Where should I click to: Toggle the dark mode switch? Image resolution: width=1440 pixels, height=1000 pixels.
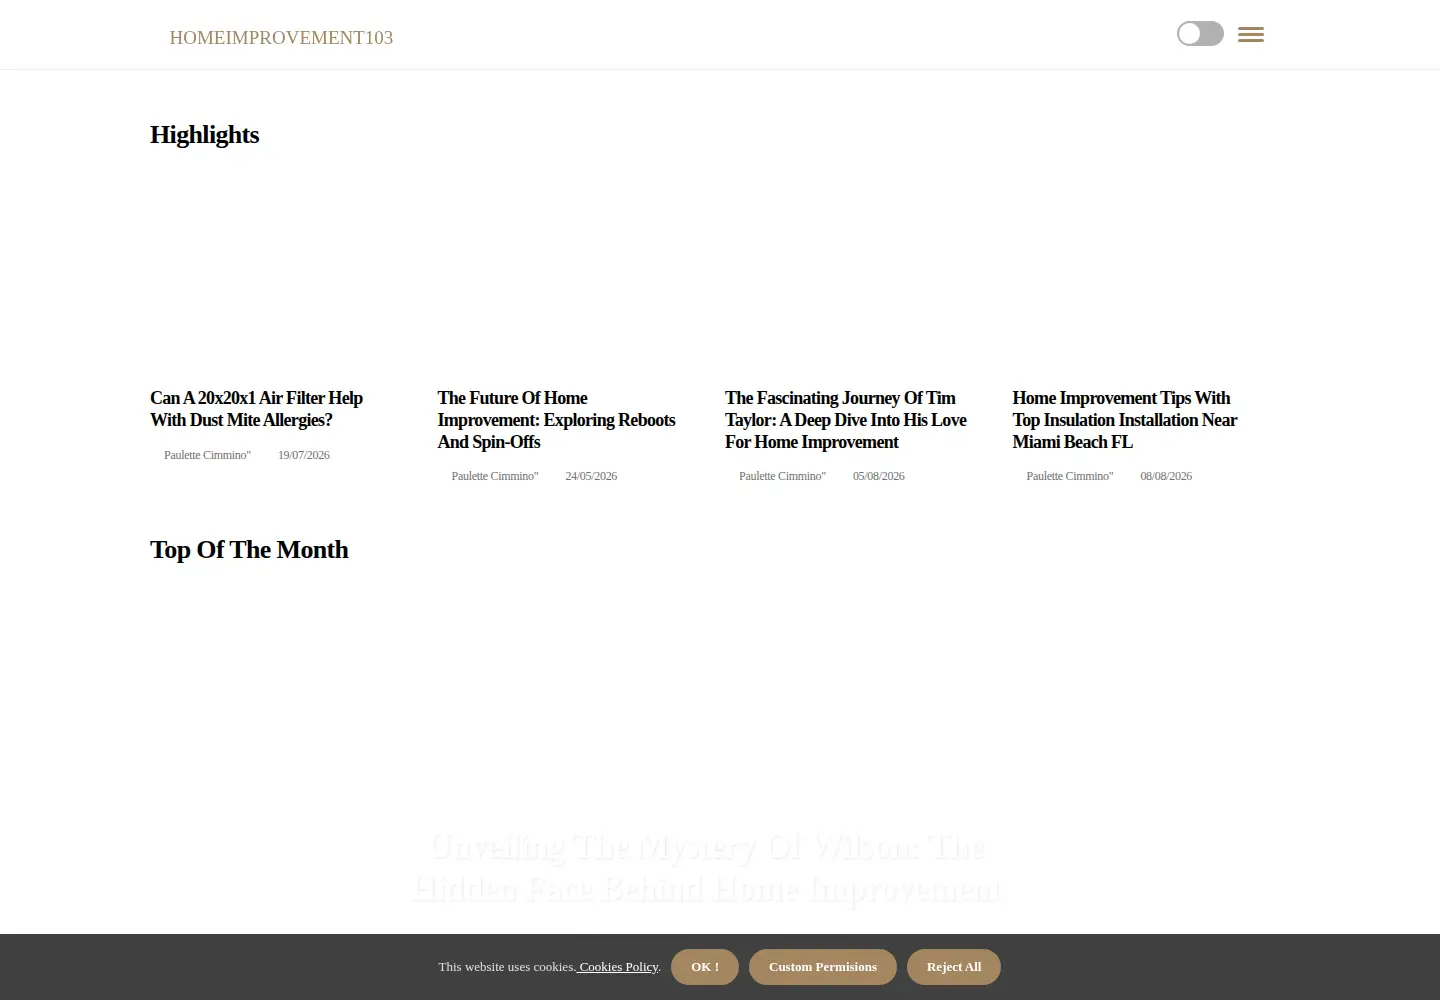1200,34
